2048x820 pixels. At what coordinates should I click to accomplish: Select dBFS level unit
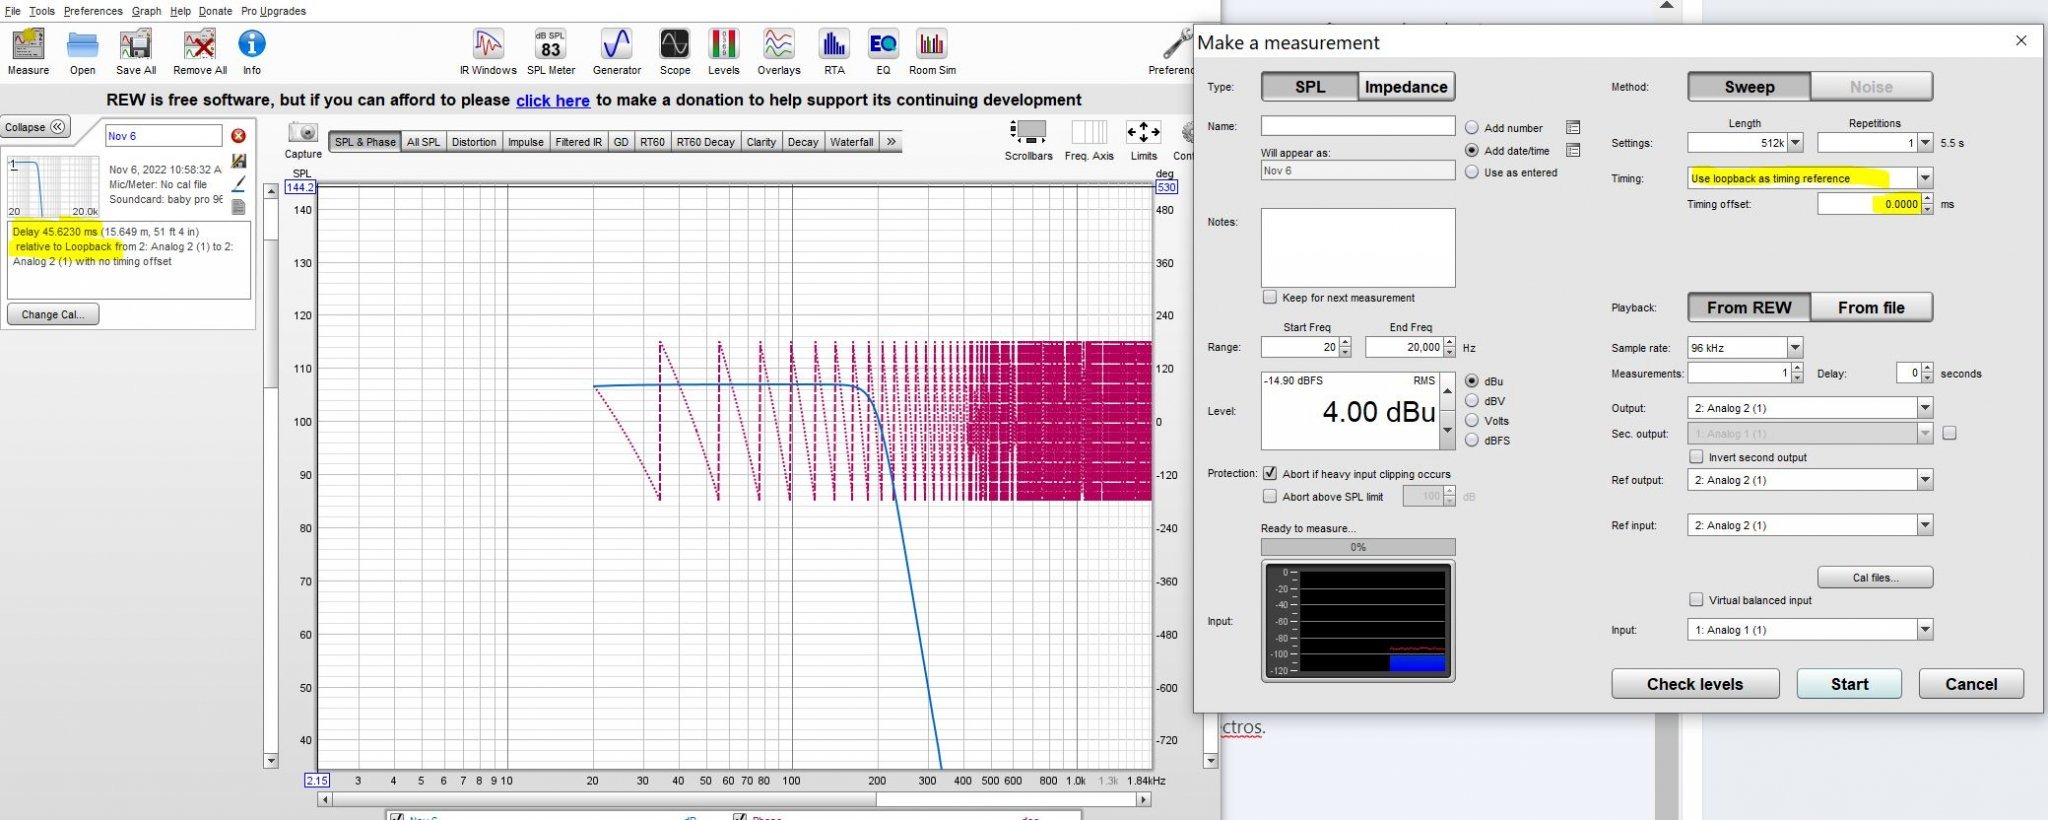coord(1472,440)
